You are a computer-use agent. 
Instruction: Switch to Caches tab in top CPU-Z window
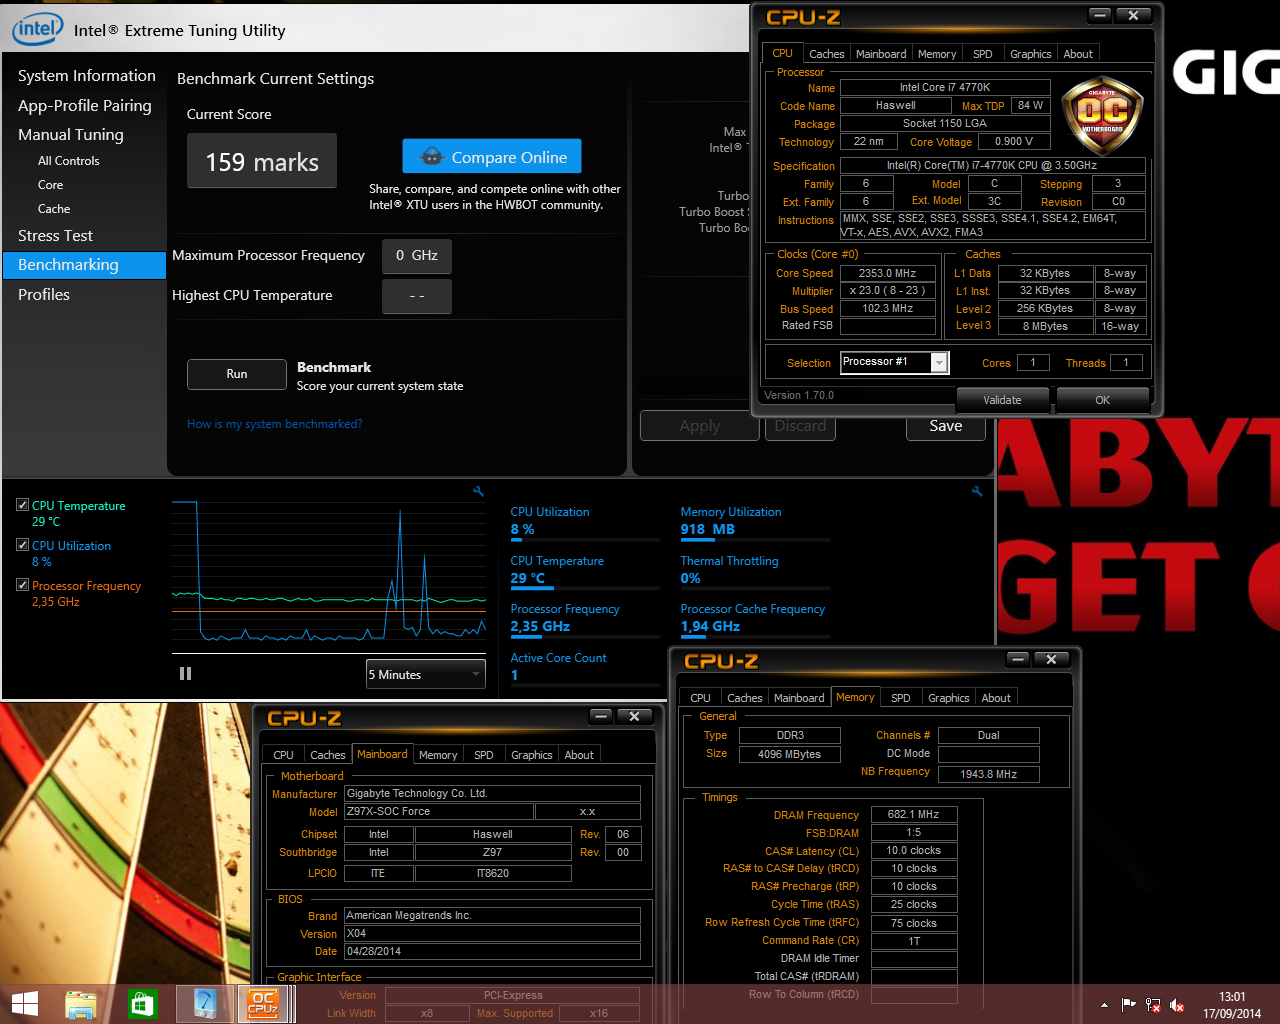click(826, 54)
